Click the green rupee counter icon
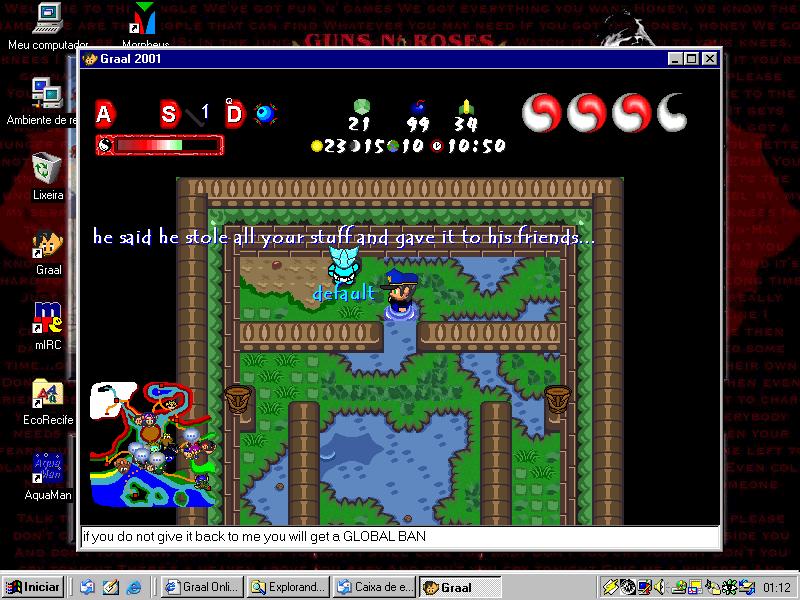 tap(361, 105)
